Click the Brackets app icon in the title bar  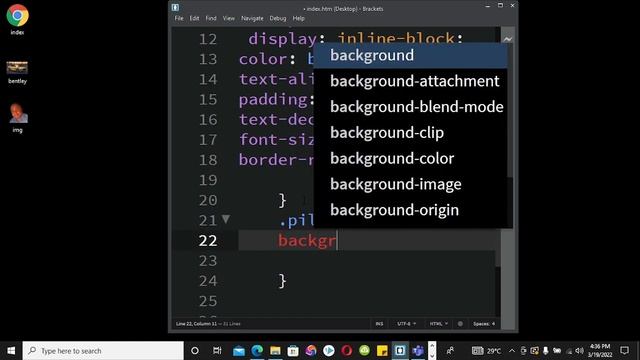click(175, 7)
